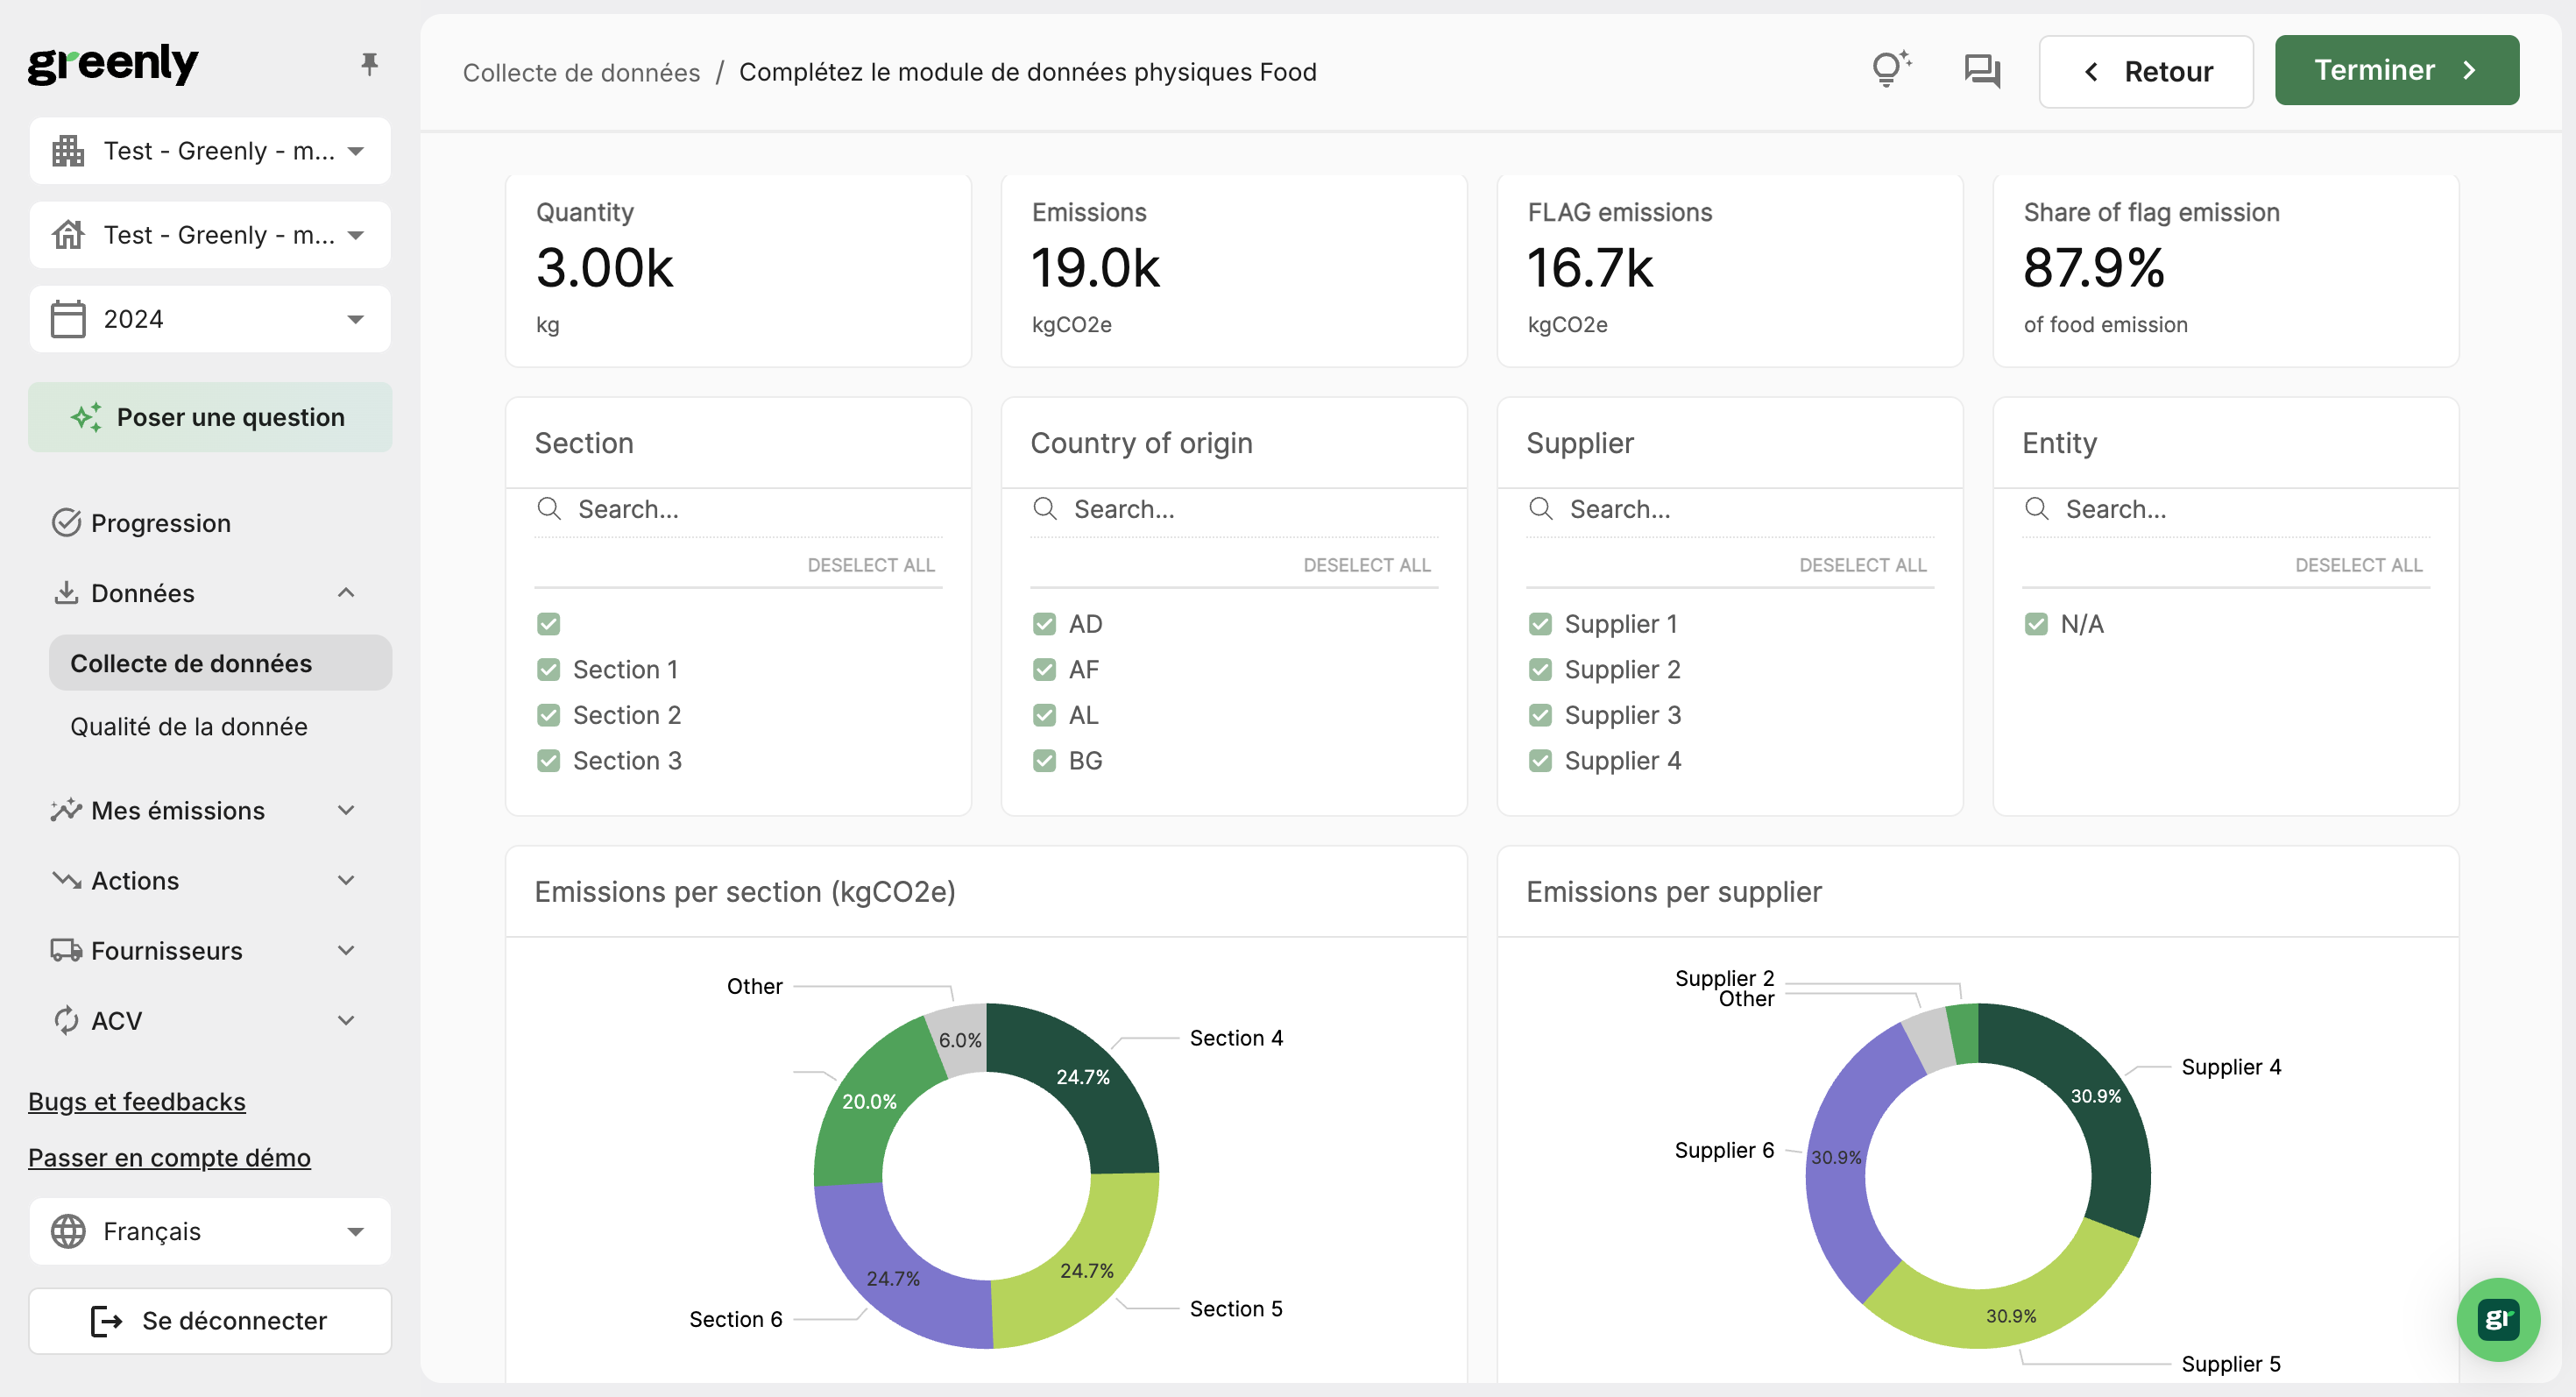Viewport: 2576px width, 1397px height.
Task: Open the Français language dropdown
Action: coord(210,1231)
